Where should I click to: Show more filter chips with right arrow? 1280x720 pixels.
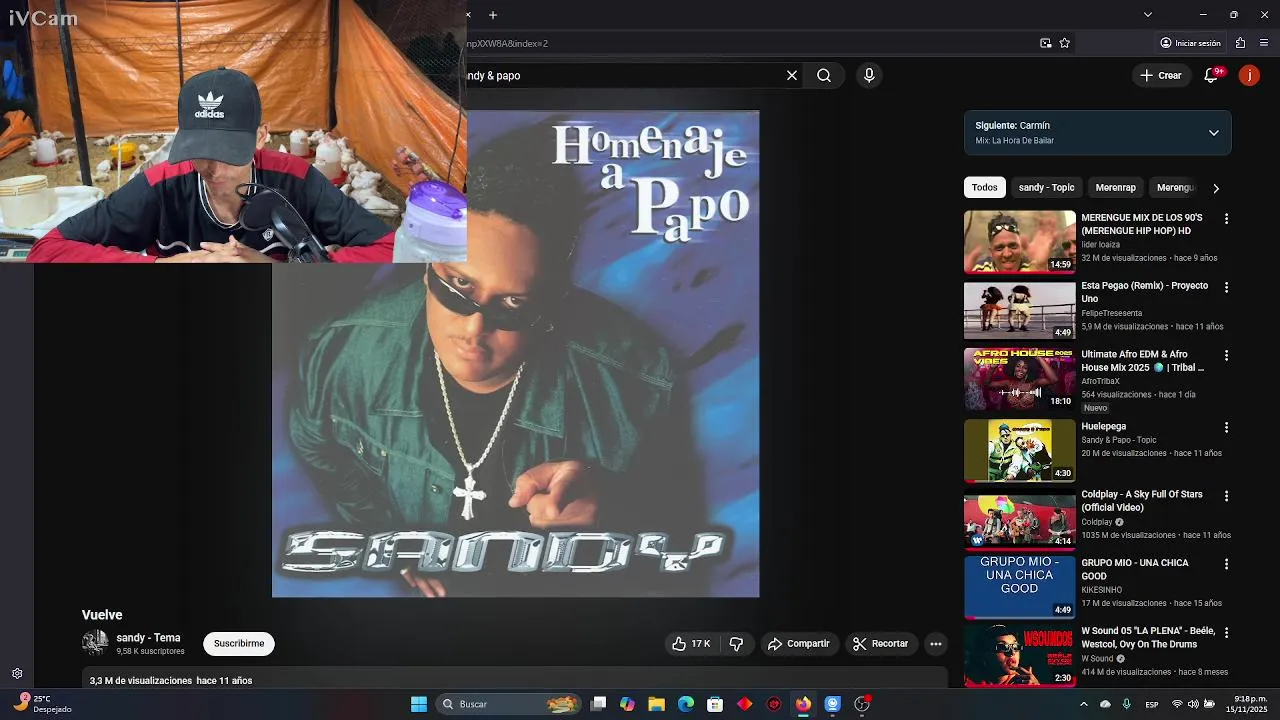click(1216, 188)
